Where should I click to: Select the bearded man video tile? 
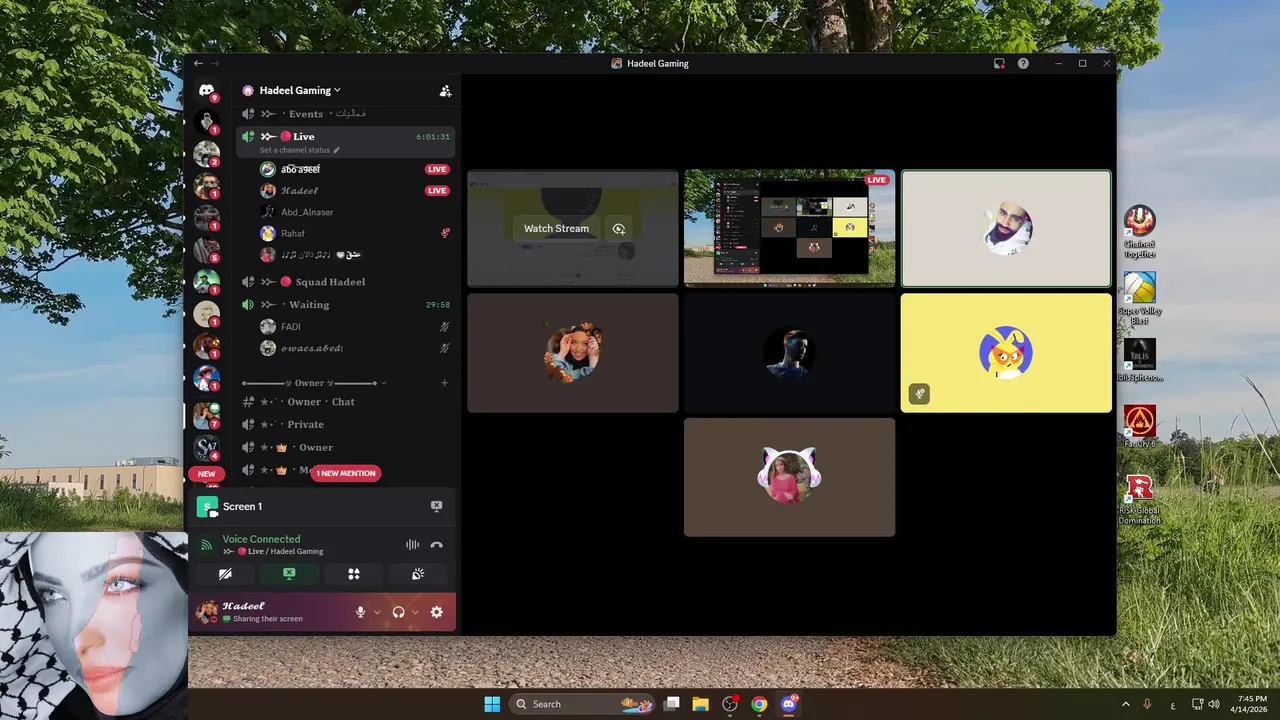(1006, 228)
